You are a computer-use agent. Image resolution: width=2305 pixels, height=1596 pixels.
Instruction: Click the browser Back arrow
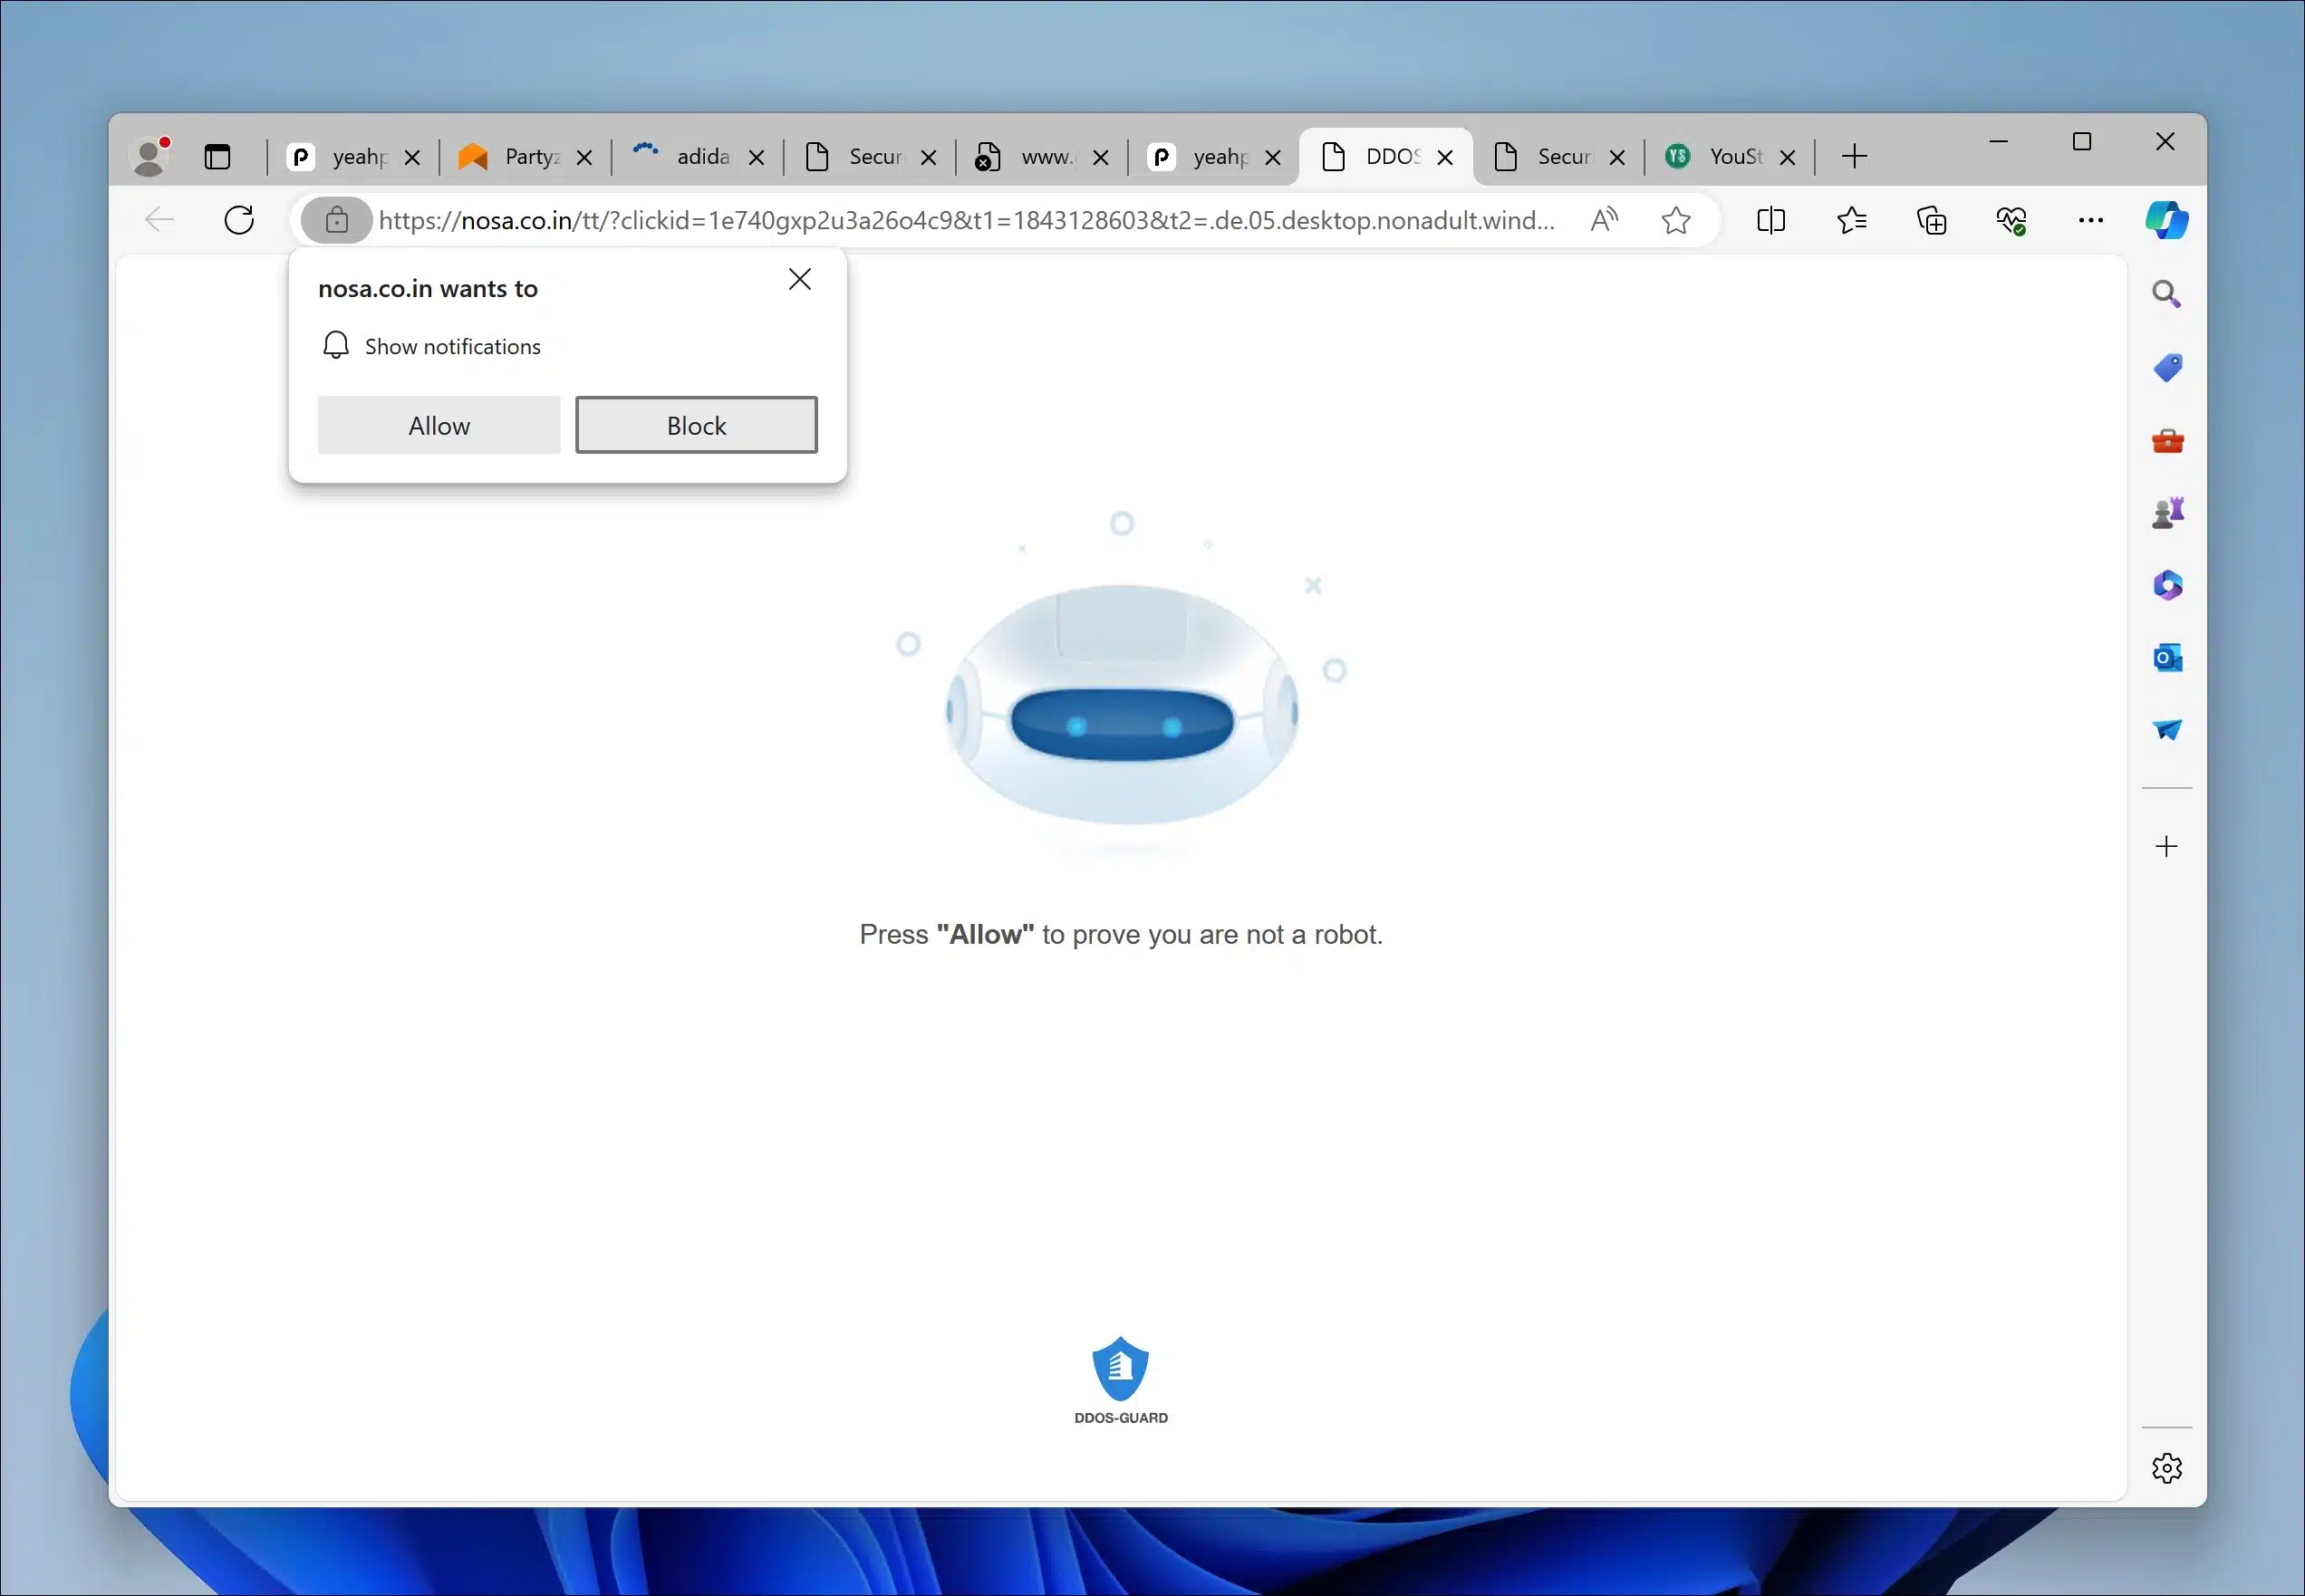[160, 220]
